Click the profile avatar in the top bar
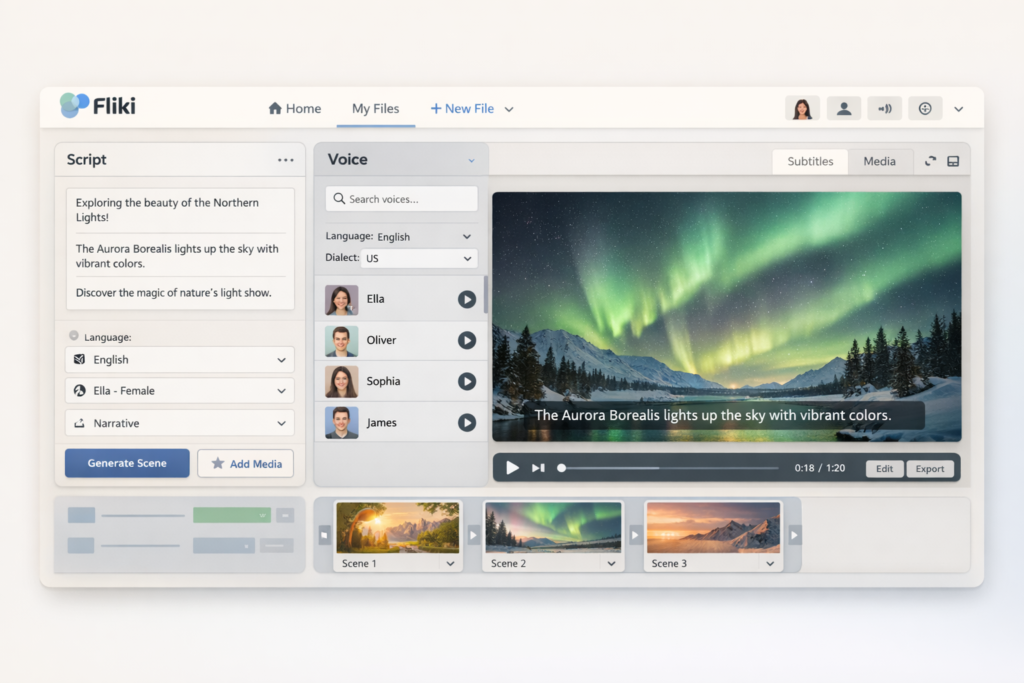Viewport: 1024px width, 683px height. click(802, 108)
